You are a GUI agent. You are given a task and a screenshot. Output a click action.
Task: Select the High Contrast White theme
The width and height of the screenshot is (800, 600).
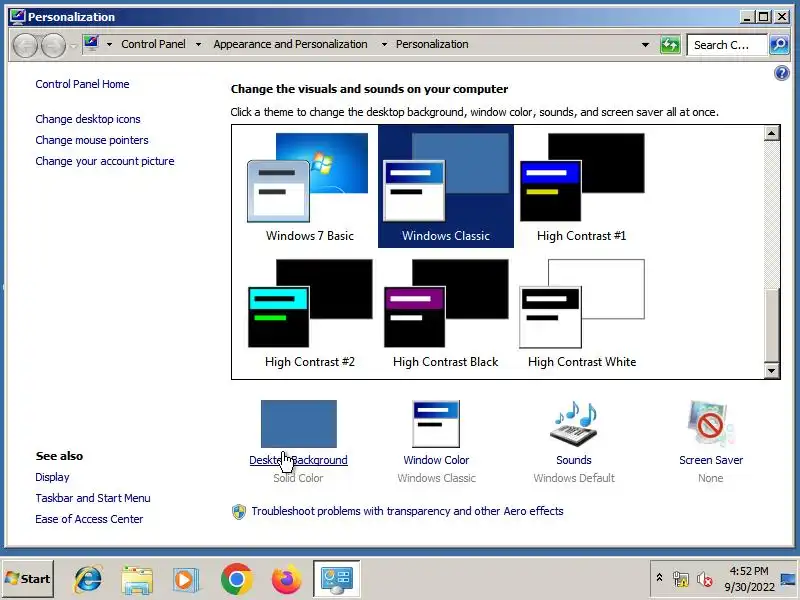582,313
